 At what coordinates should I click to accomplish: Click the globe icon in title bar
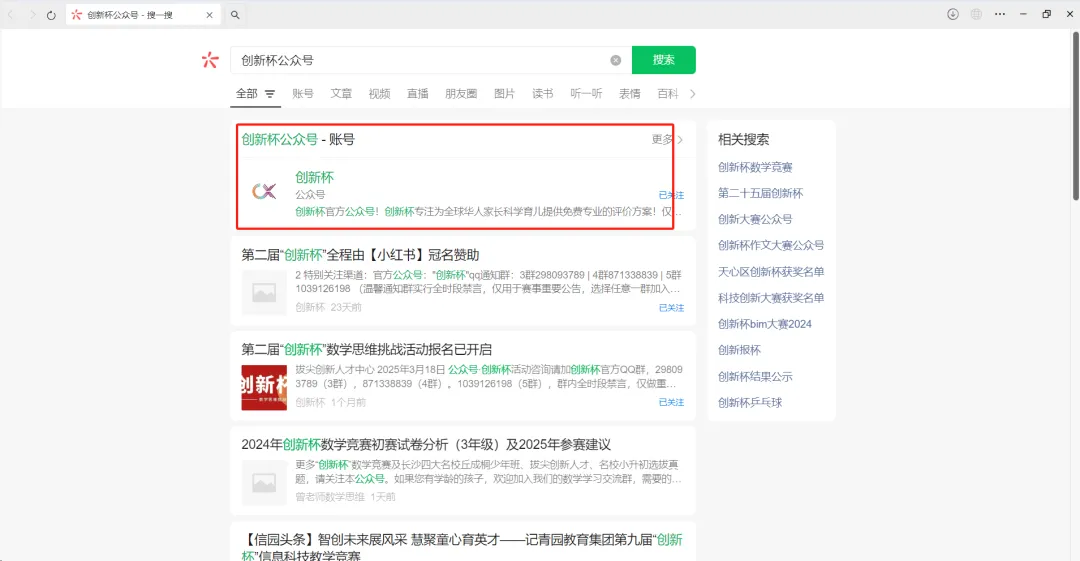[976, 14]
